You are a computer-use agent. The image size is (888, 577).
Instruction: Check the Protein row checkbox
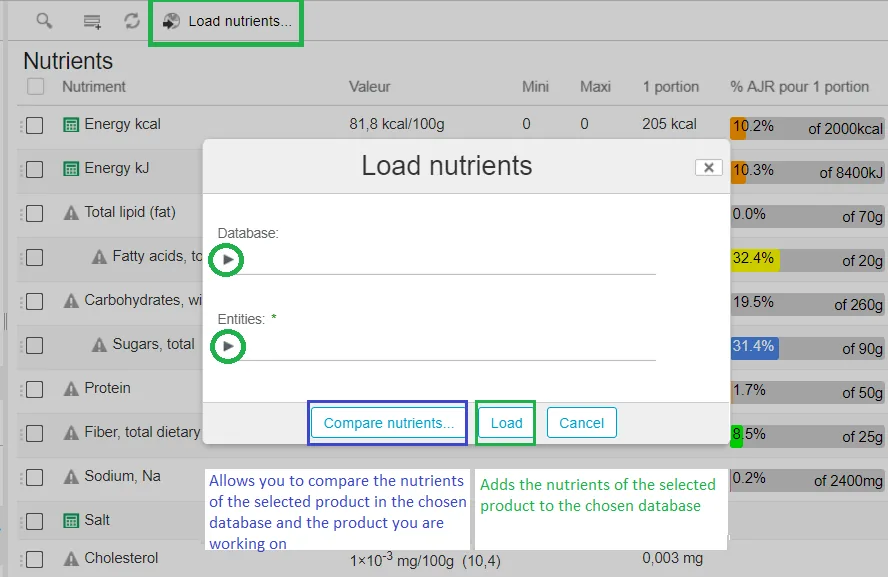tap(35, 390)
